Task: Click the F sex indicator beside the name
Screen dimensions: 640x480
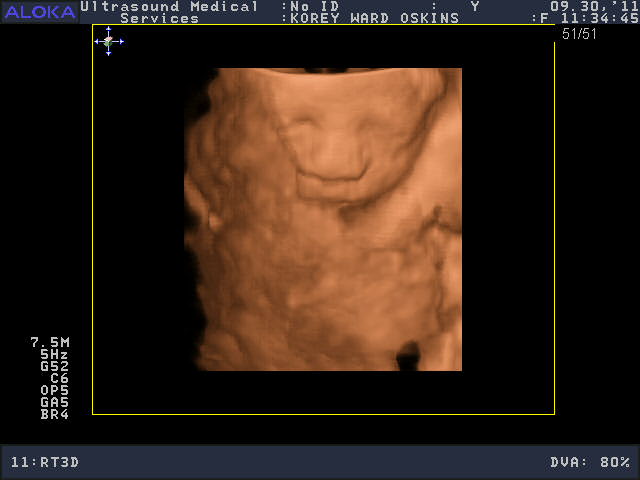Action: click(x=545, y=18)
